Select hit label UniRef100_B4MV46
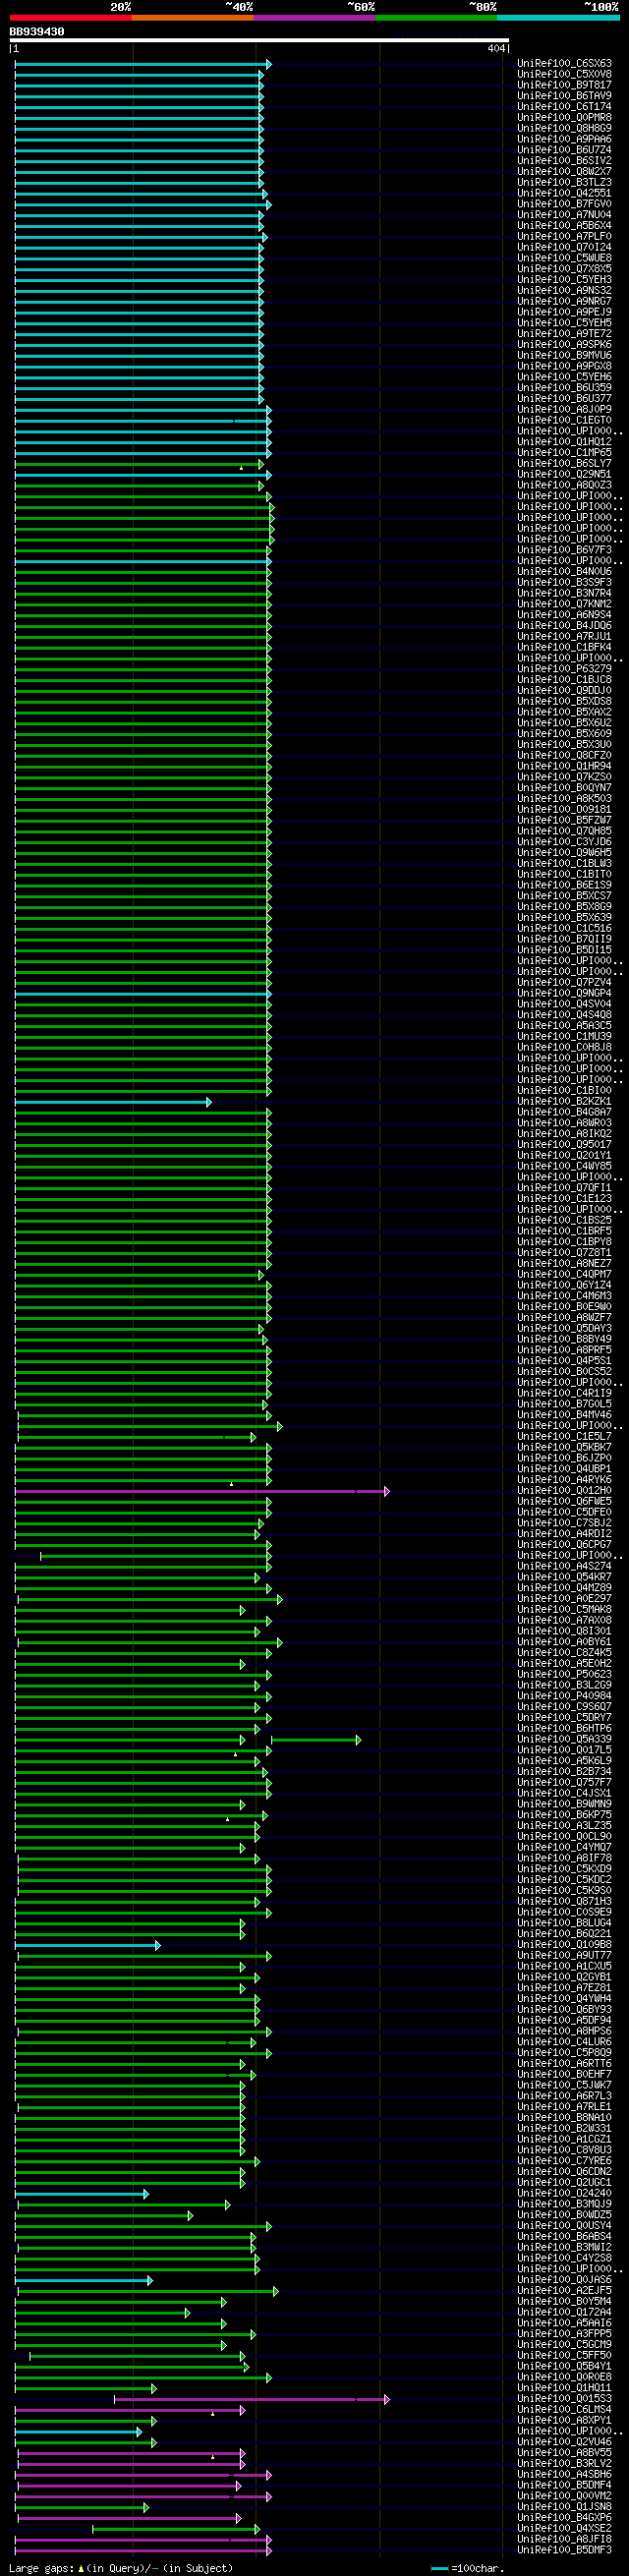 (564, 1415)
